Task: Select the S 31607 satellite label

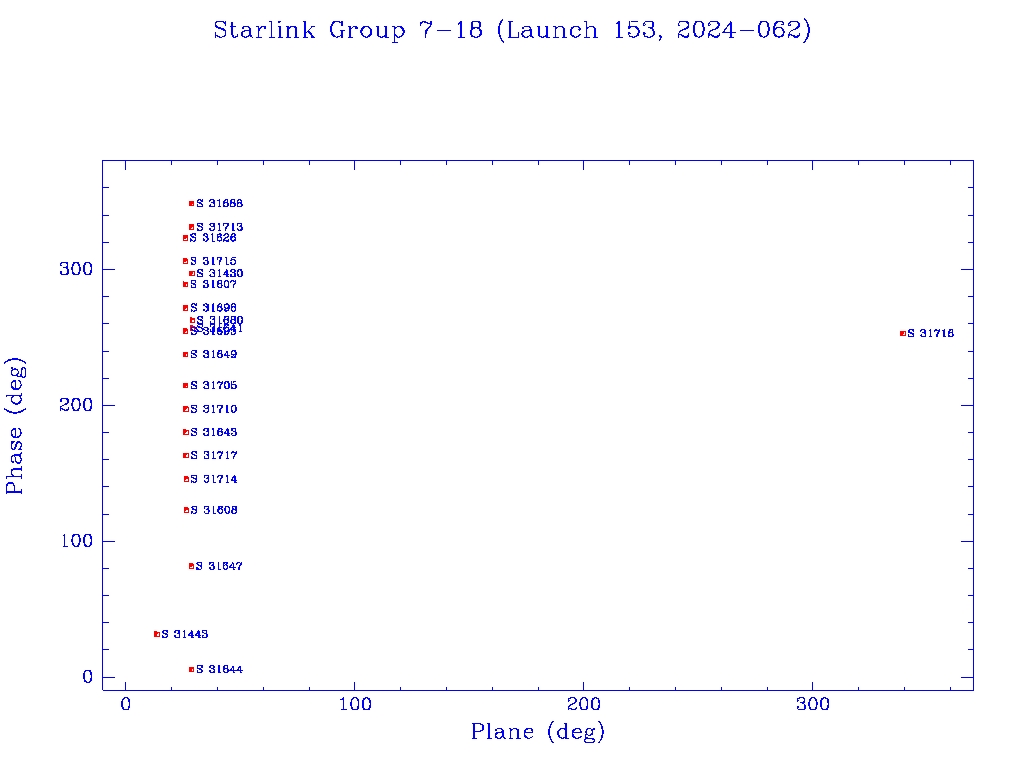Action: pos(214,285)
